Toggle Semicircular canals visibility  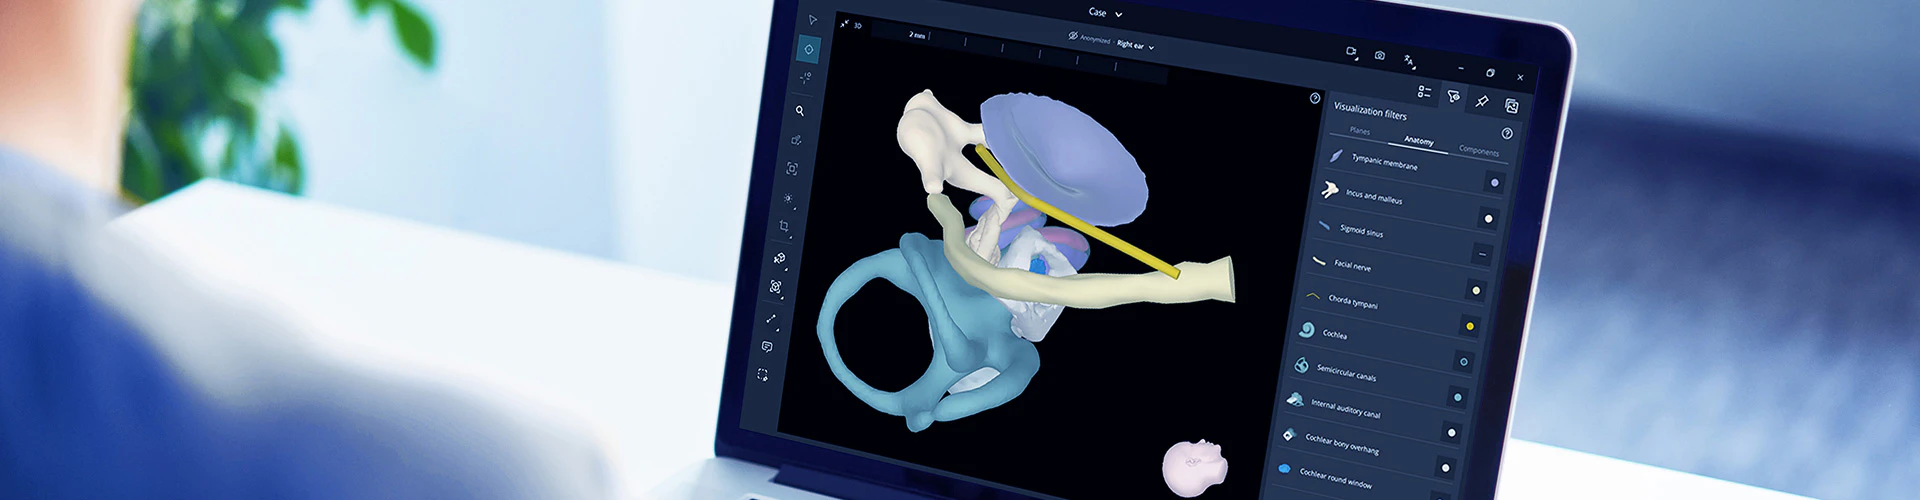click(1458, 397)
